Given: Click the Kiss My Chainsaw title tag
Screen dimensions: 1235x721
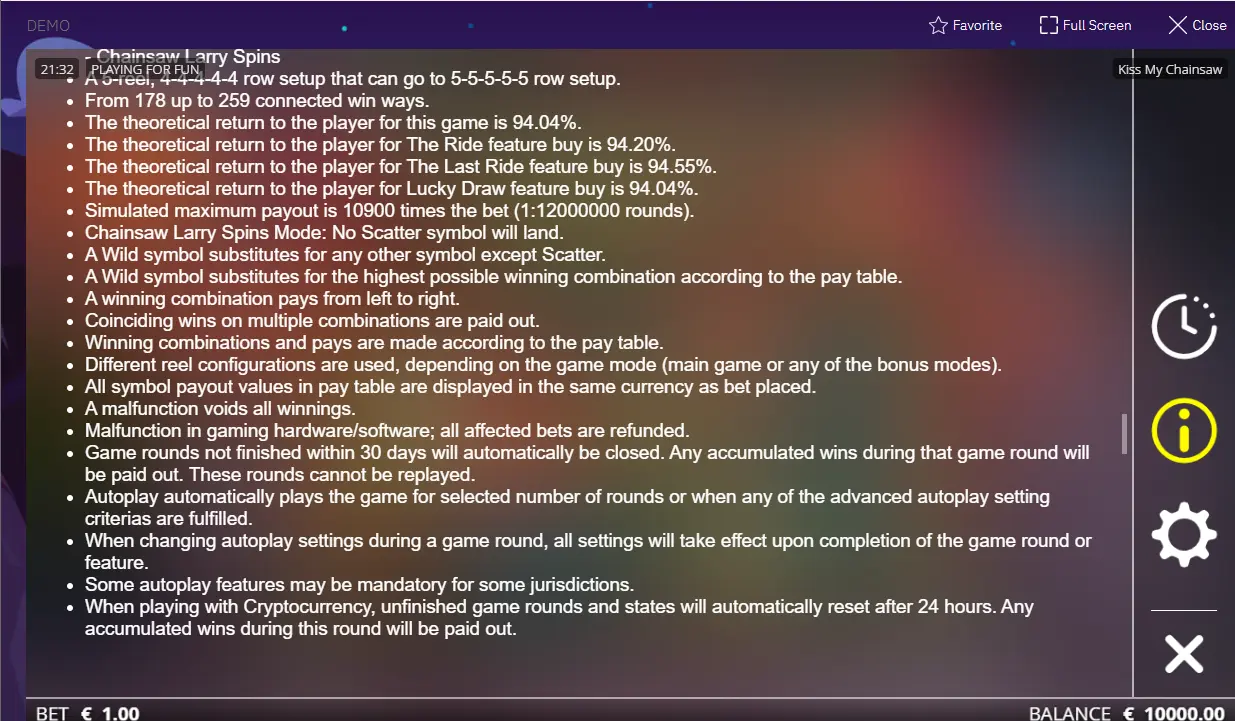Looking at the screenshot, I should tap(1170, 69).
